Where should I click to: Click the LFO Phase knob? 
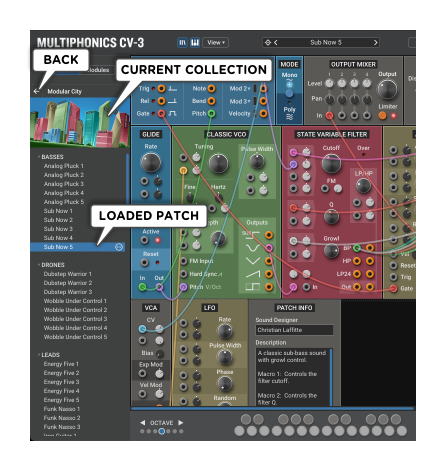coord(225,383)
